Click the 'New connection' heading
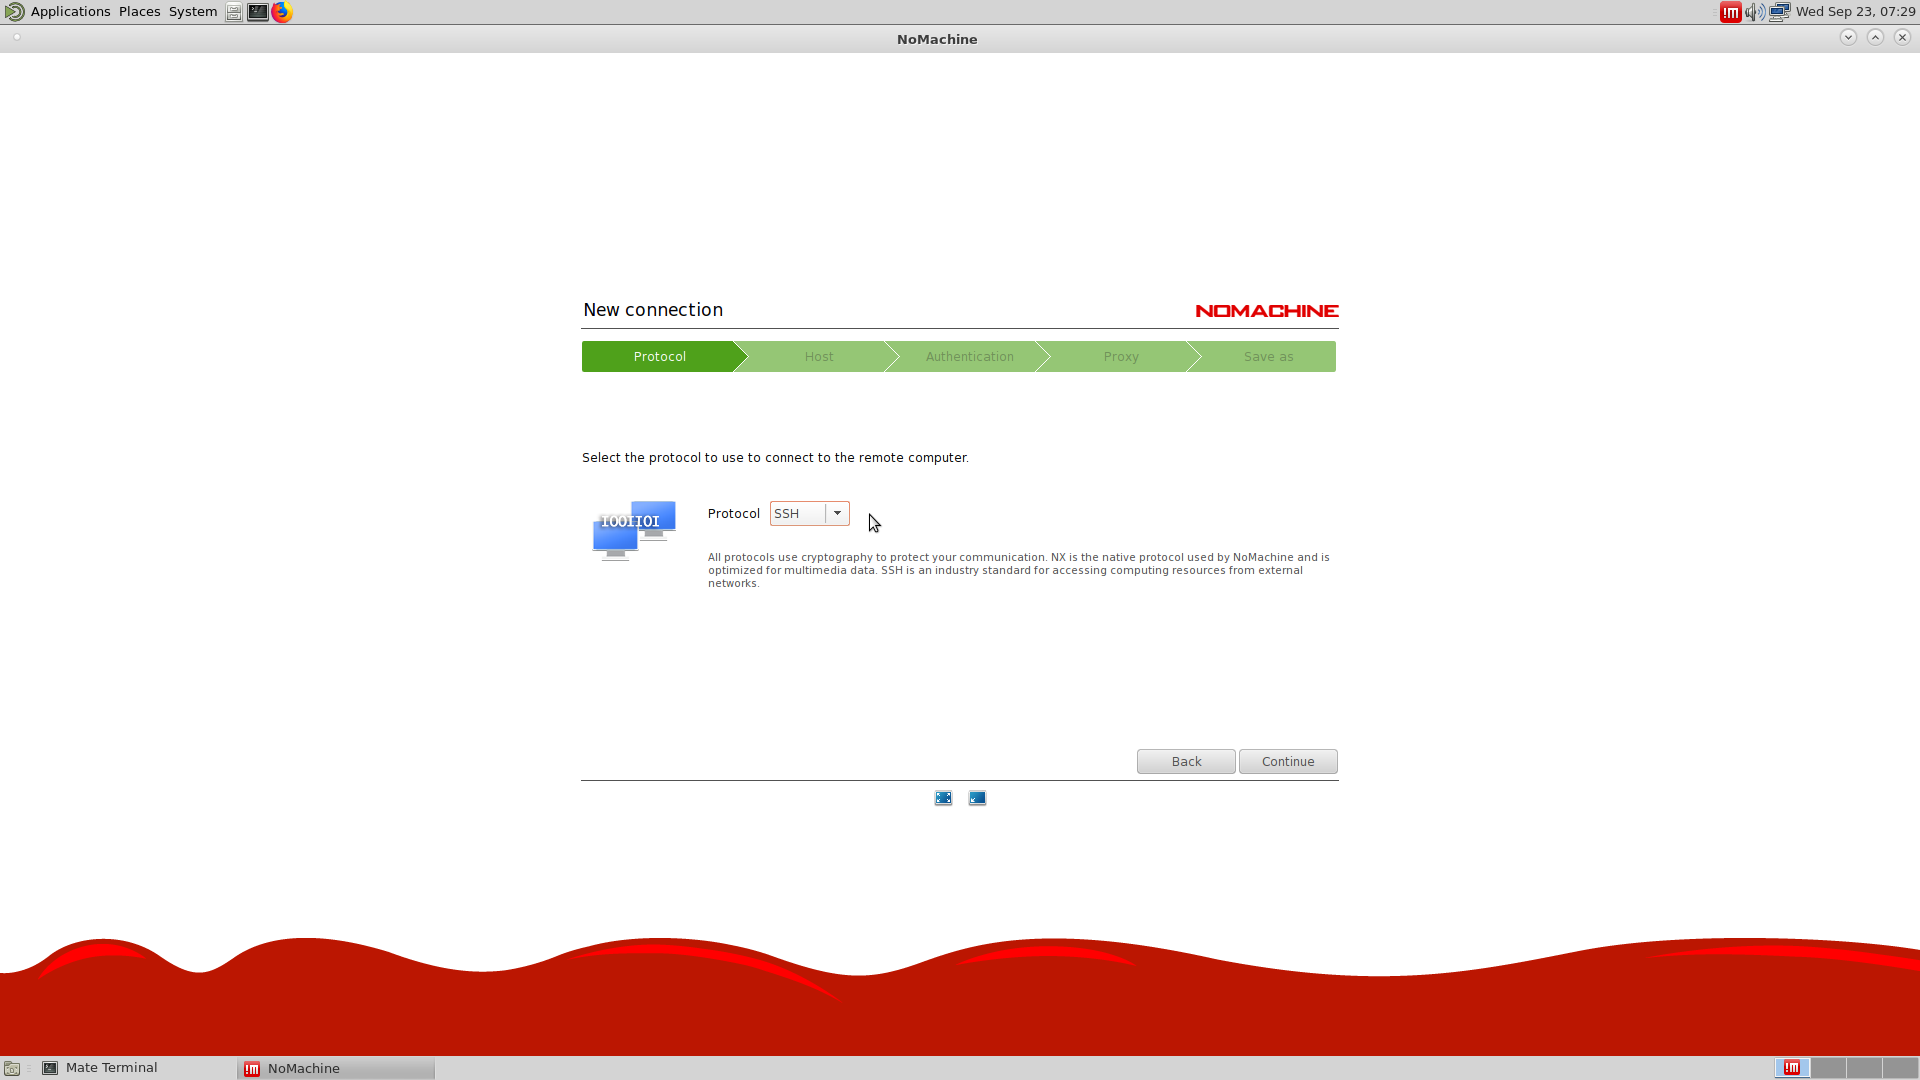The image size is (1920, 1080). point(653,310)
